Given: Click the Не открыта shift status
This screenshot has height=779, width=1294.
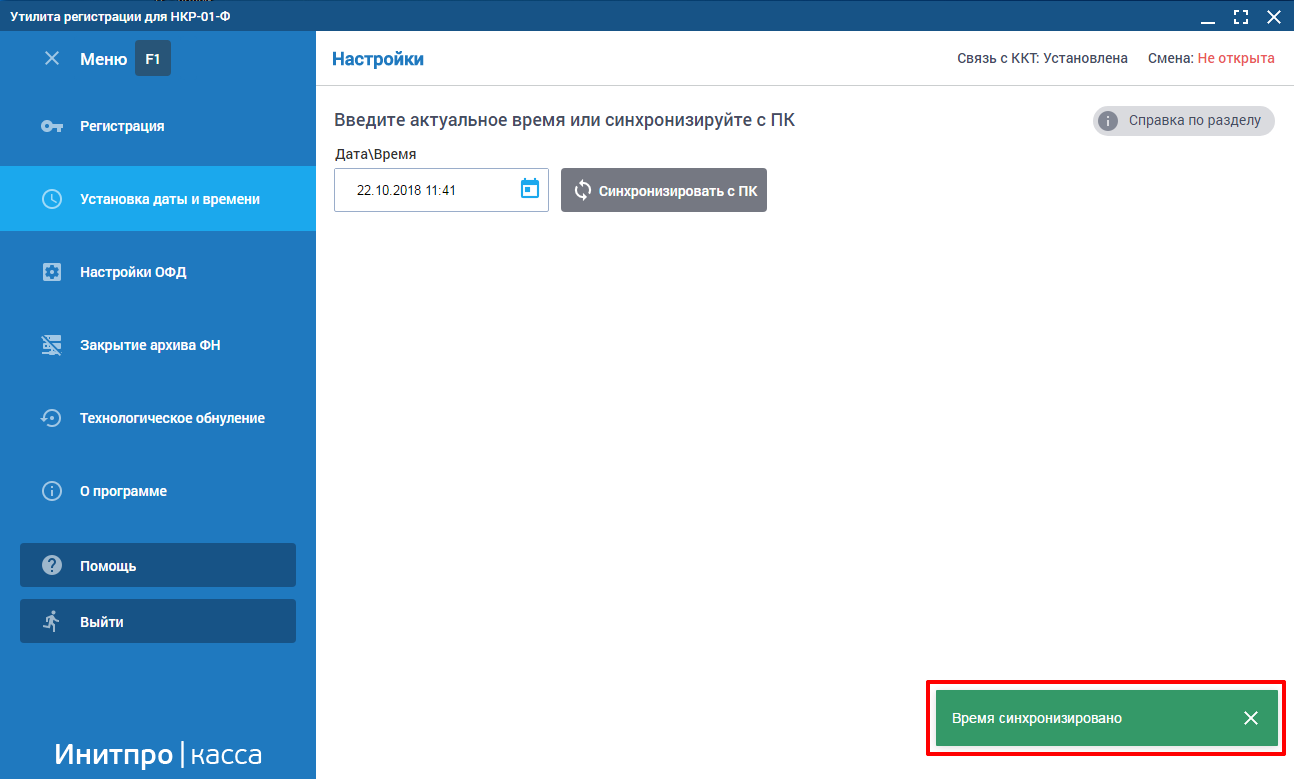Looking at the screenshot, I should point(1236,58).
